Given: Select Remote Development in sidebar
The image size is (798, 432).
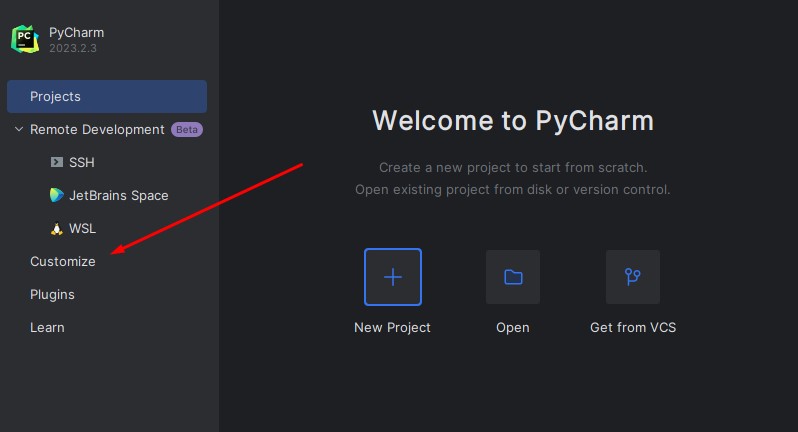Looking at the screenshot, I should pyautogui.click(x=97, y=130).
